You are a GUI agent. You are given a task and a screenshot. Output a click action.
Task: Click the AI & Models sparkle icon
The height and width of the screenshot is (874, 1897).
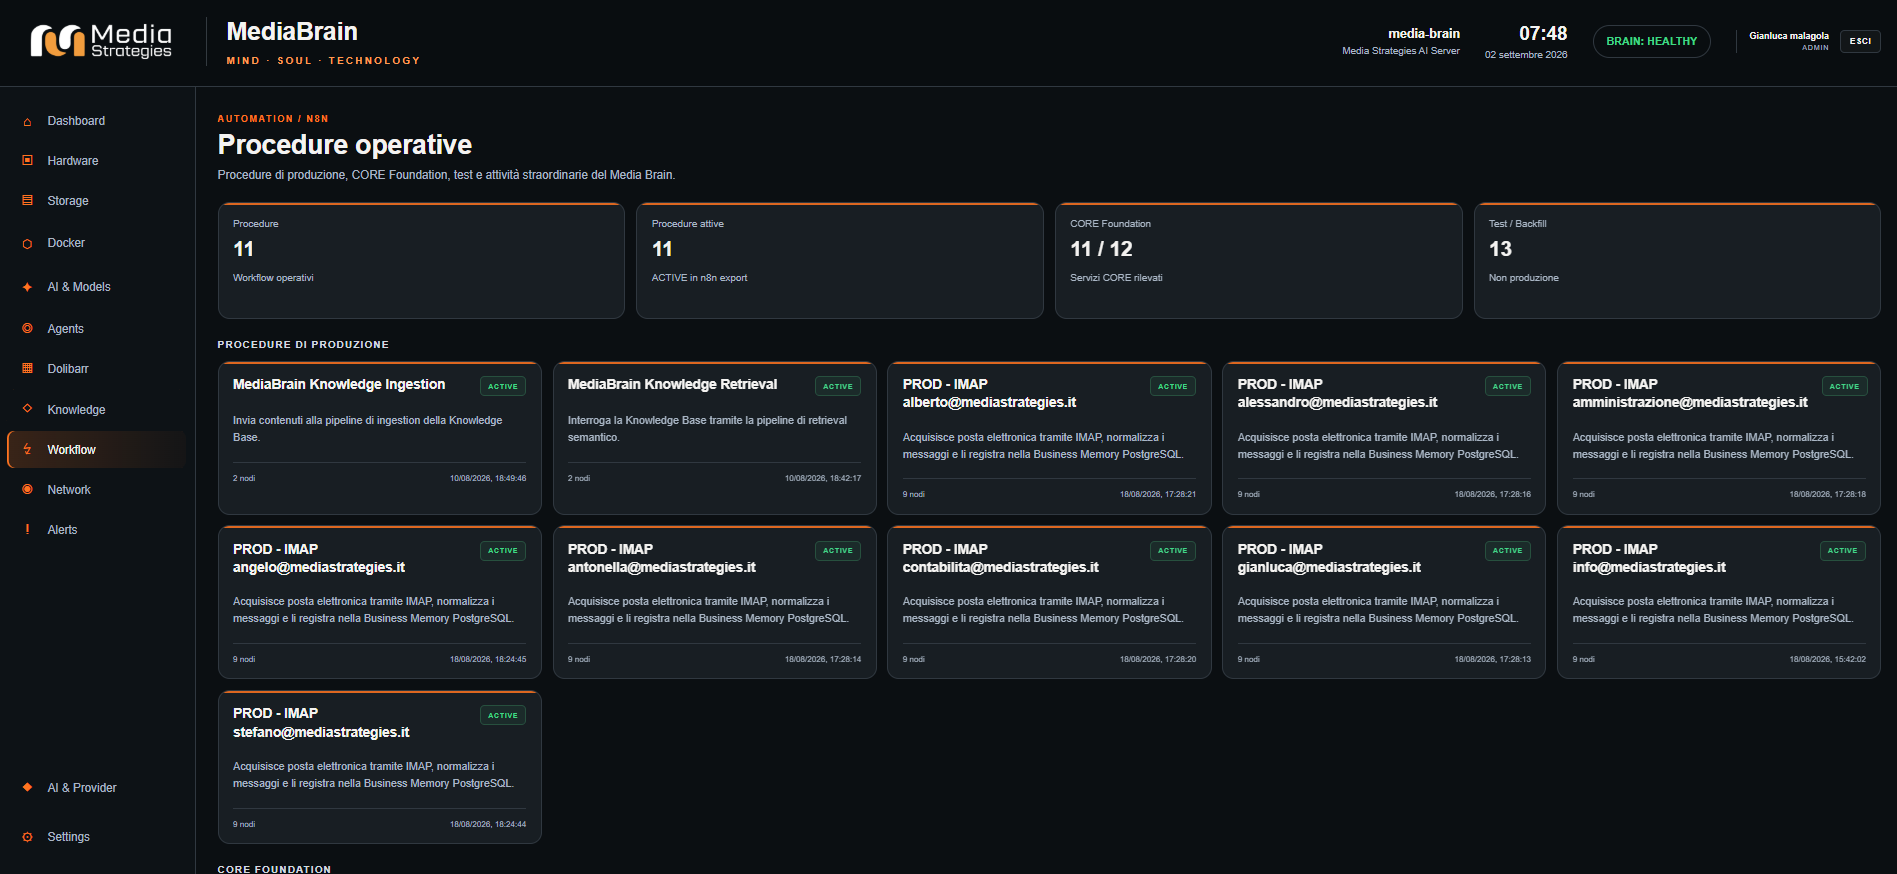[27, 287]
